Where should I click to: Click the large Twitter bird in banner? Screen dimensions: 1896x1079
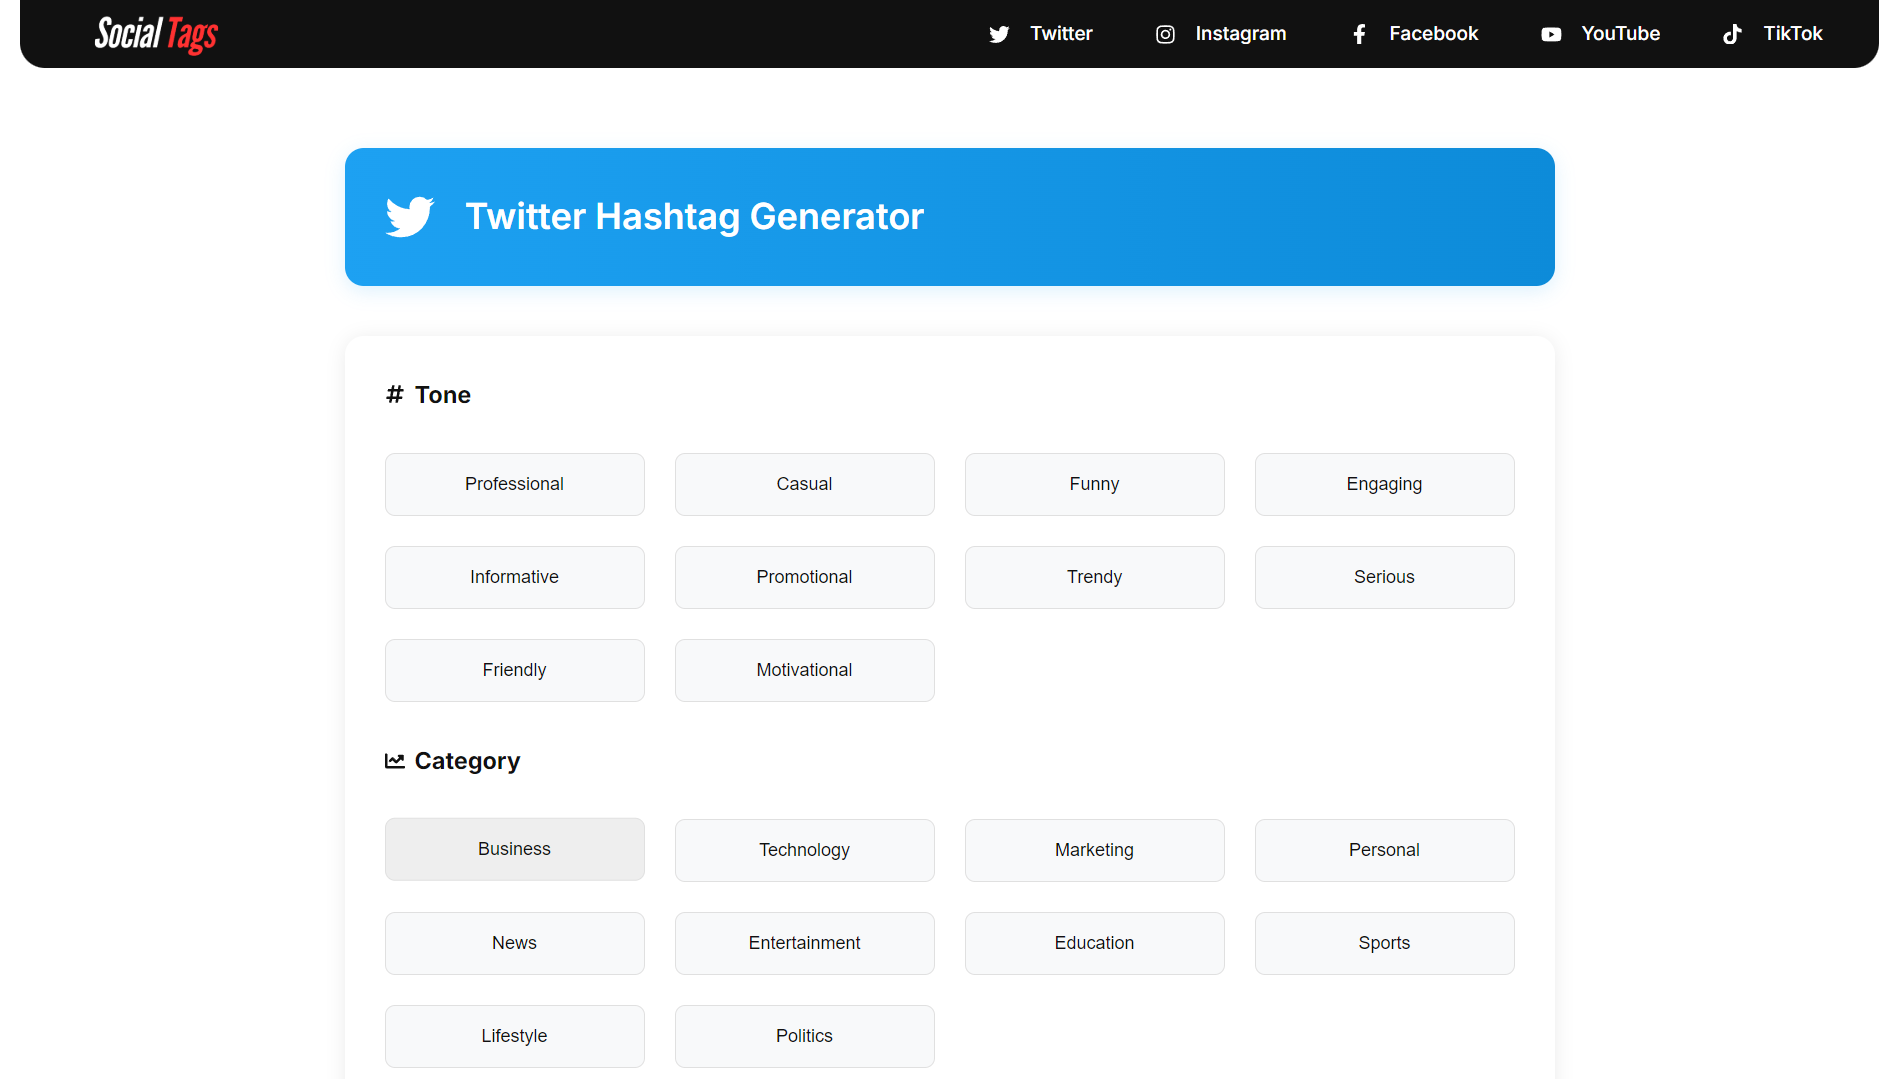pyautogui.click(x=410, y=217)
